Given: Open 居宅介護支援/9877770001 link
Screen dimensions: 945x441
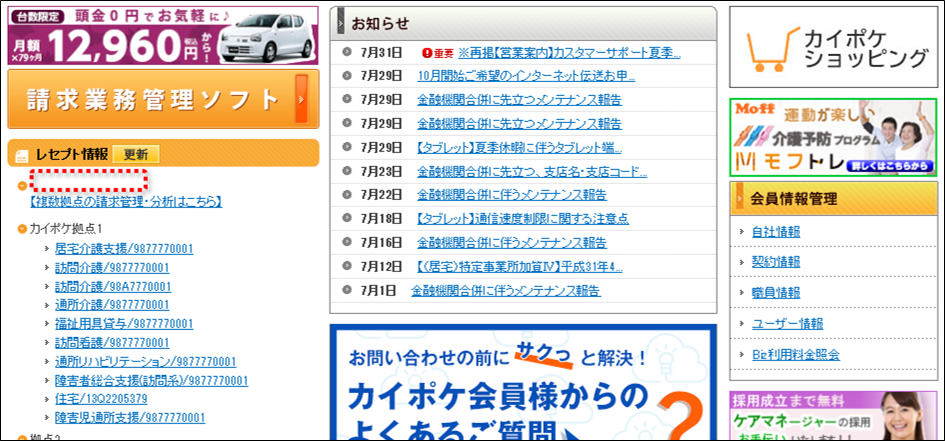Looking at the screenshot, I should tap(124, 248).
